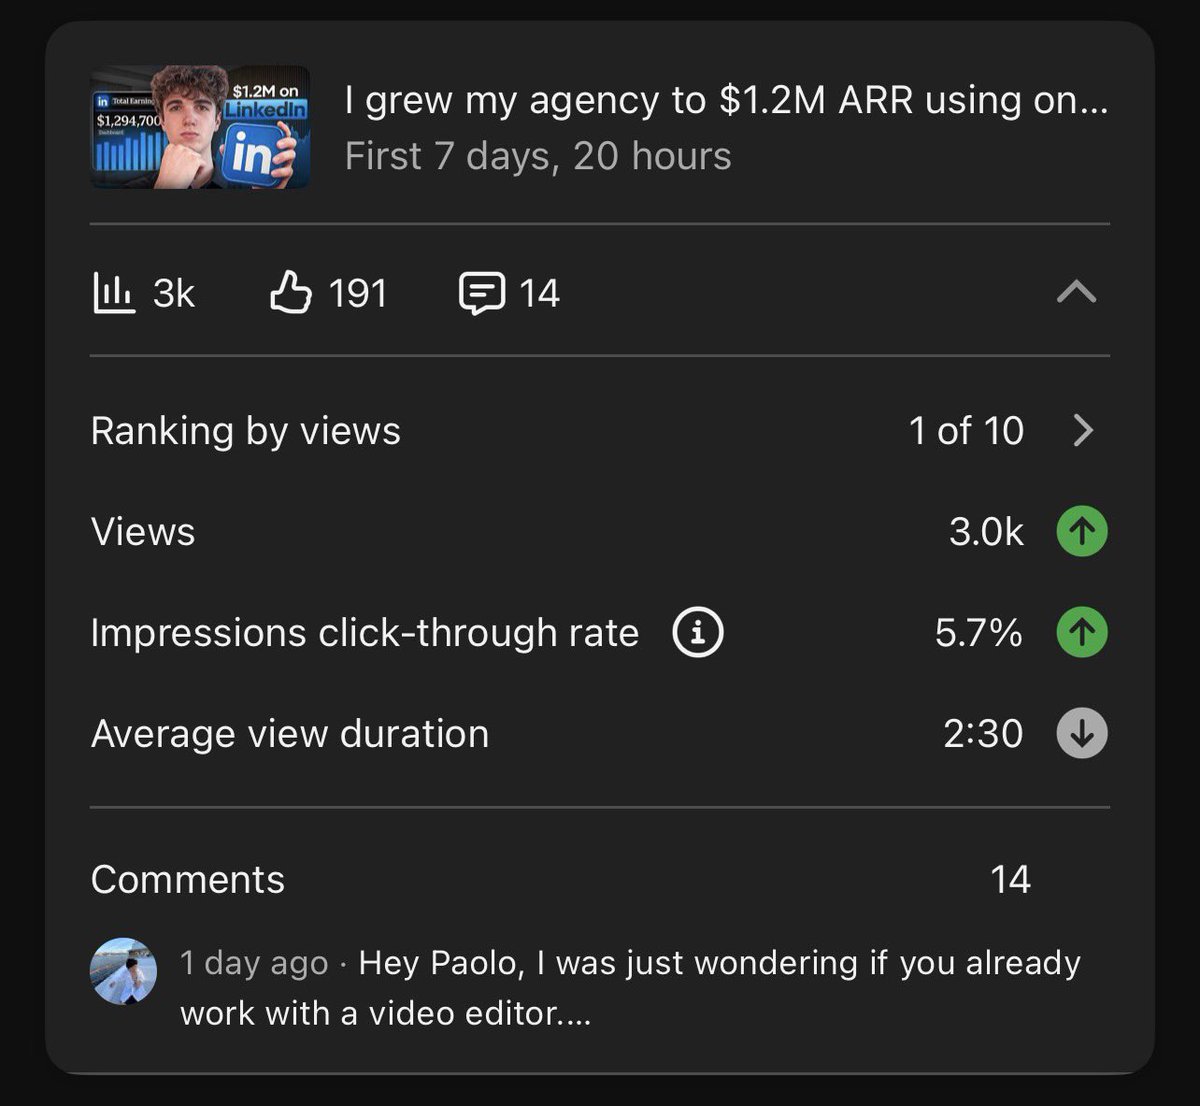1200x1106 pixels.
Task: Click 'Average view duration' label
Action: pyautogui.click(x=290, y=734)
